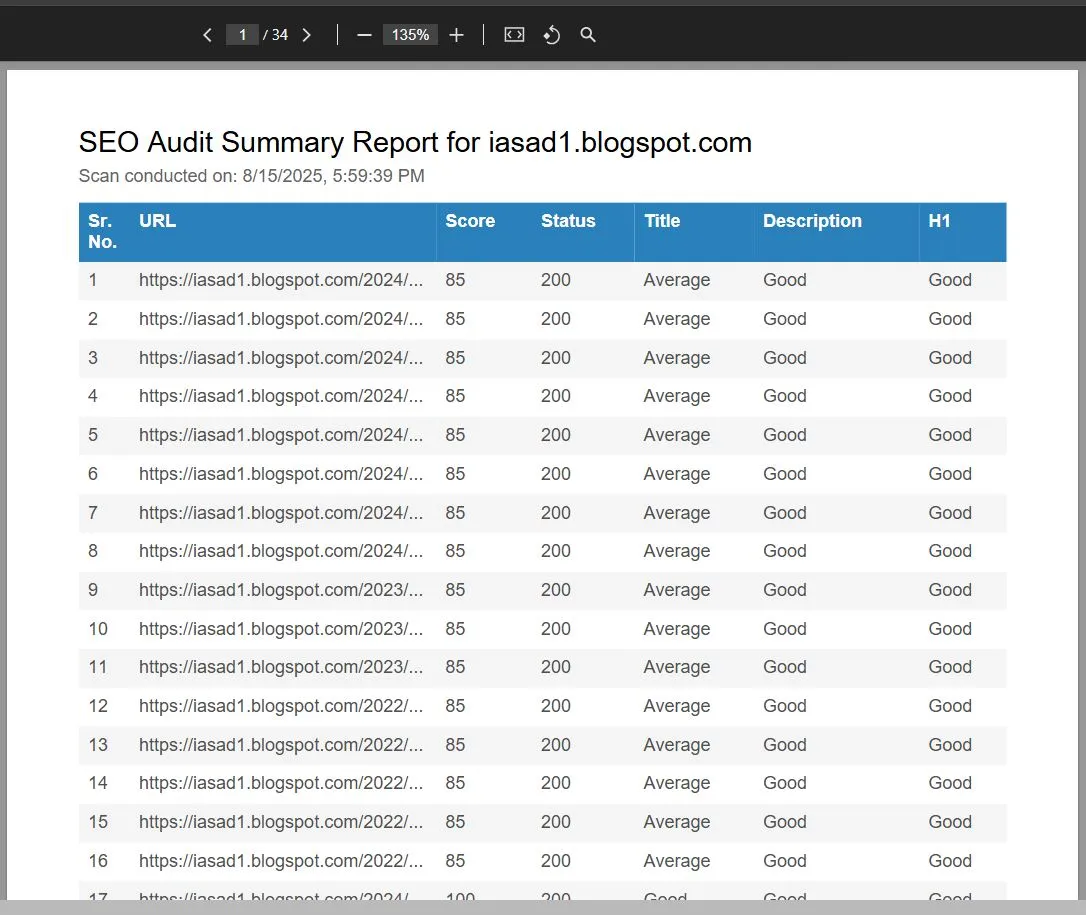Open document search with the magnifier icon
Viewport: 1086px width, 915px height.
click(x=587, y=34)
